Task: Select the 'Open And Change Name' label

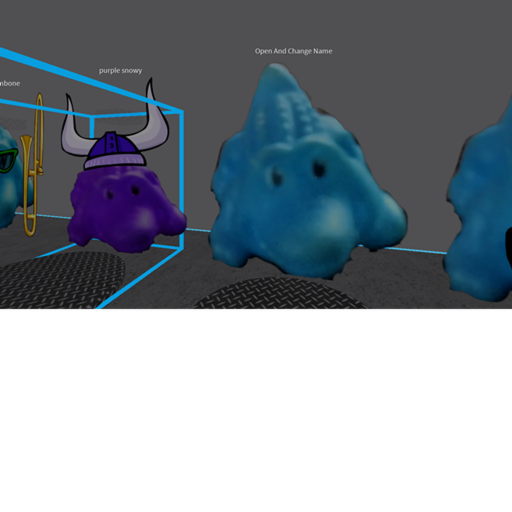Action: [x=293, y=51]
